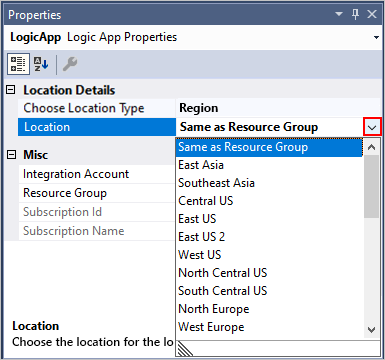
Task: Sort properties alphabetically
Action: (41, 64)
